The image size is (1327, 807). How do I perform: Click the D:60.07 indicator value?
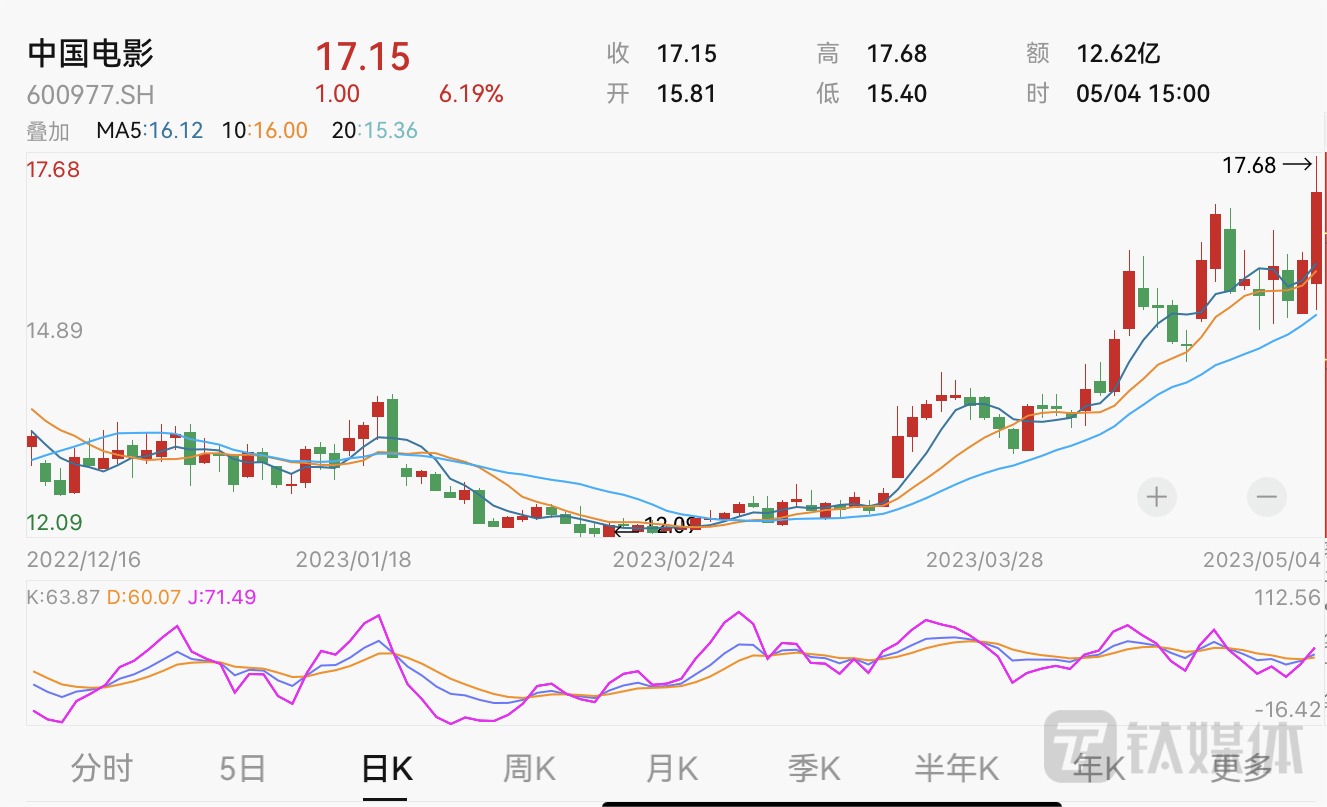coord(144,597)
